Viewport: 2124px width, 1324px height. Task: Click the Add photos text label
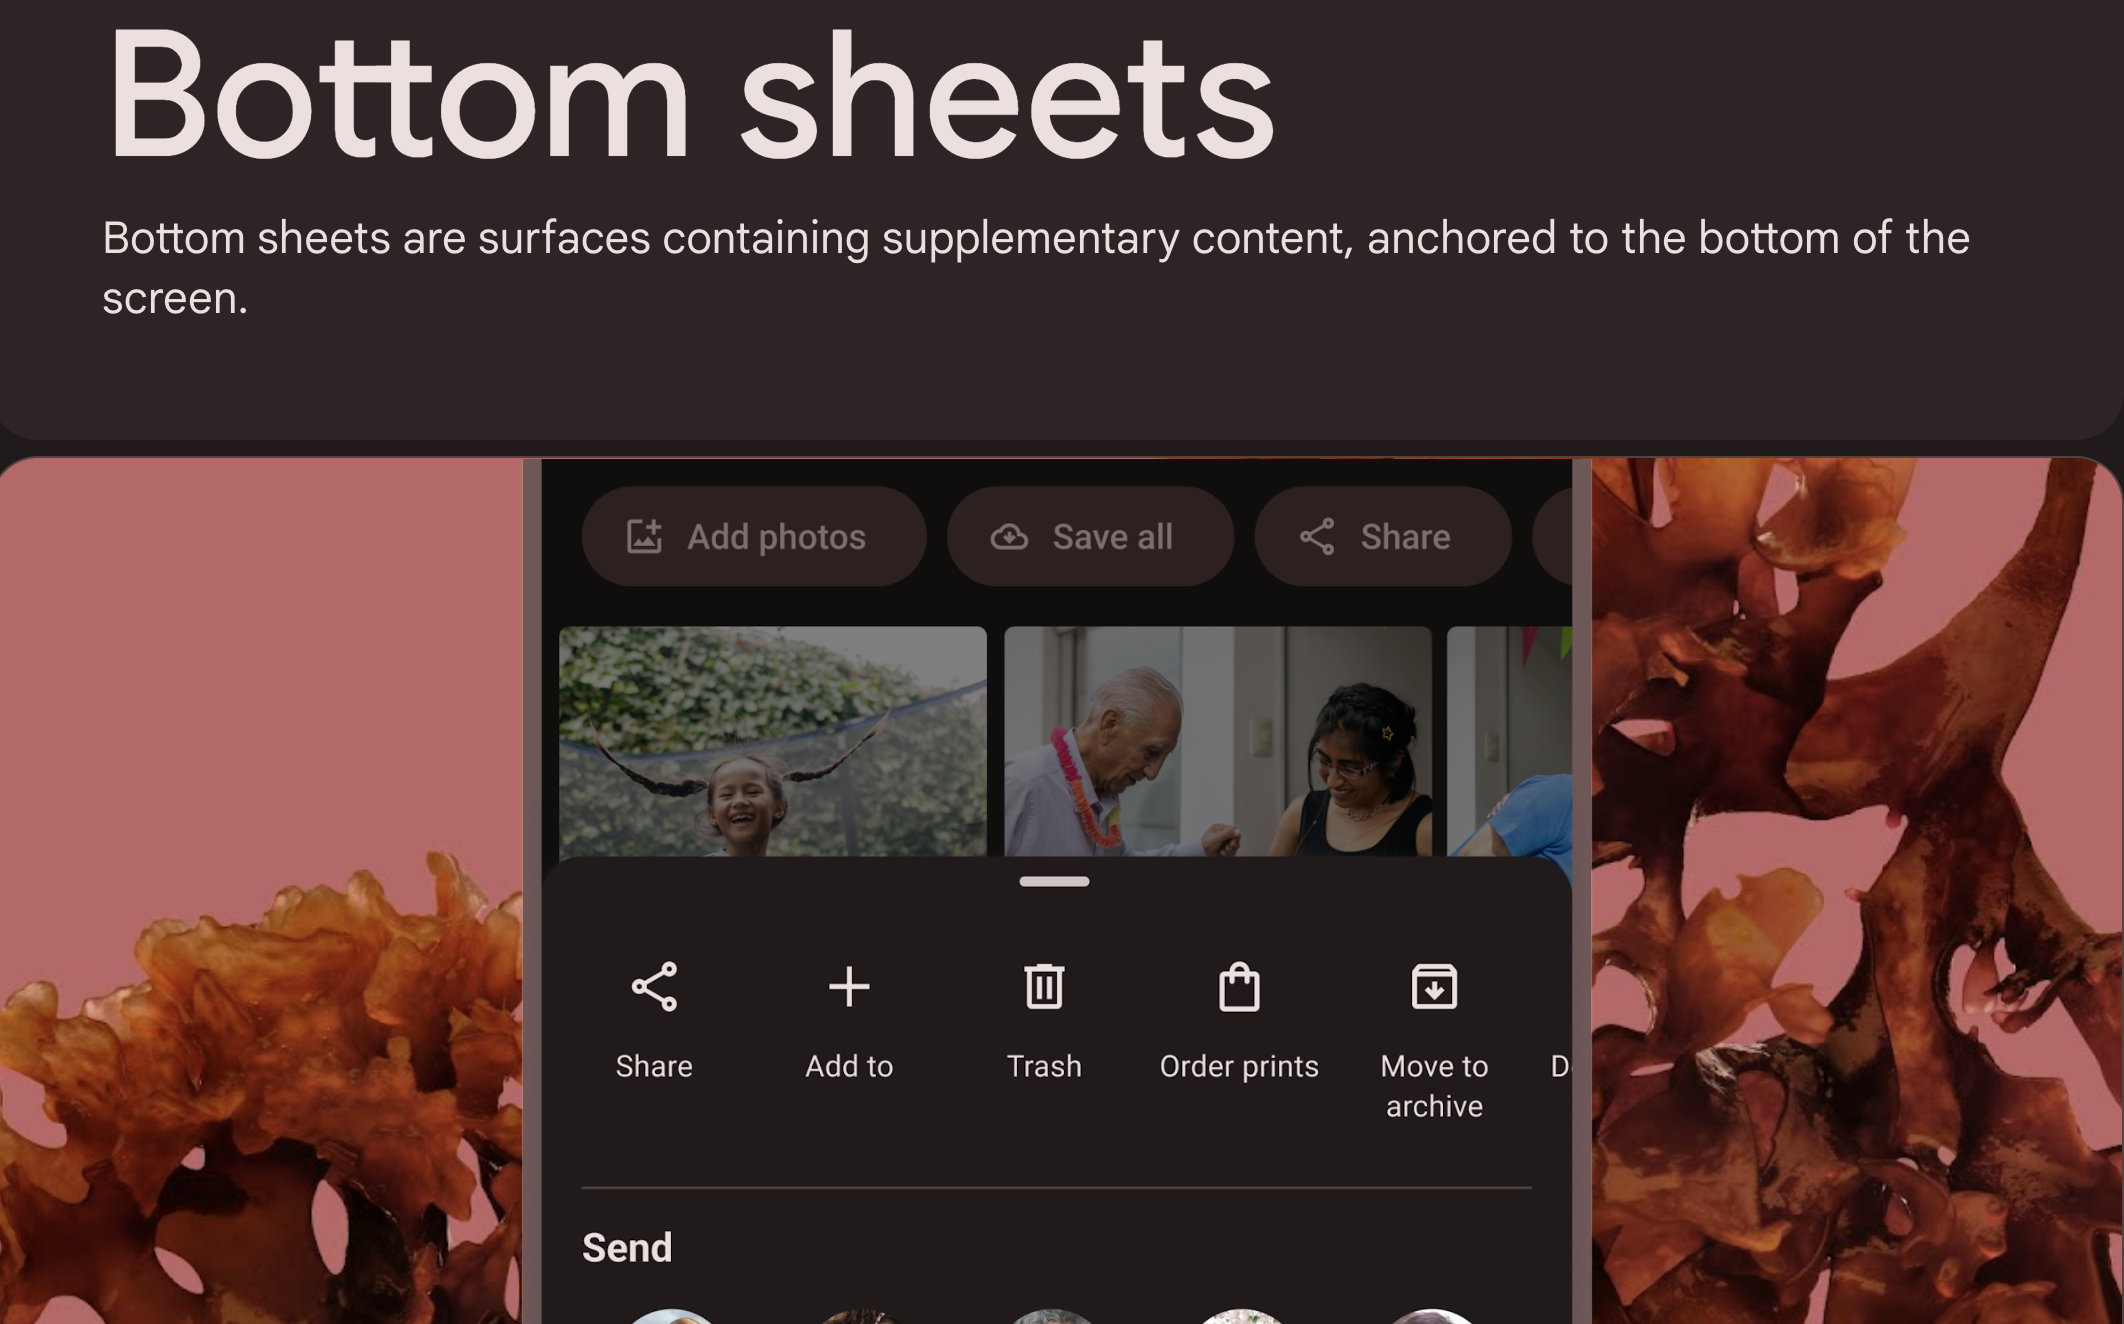click(x=776, y=537)
